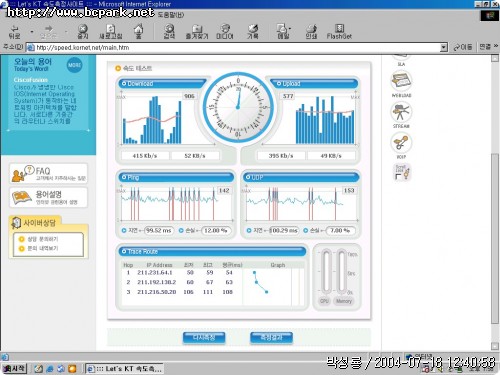The image size is (500, 375).
Task: Open the 문의 내역보기 link
Action: click(43, 248)
